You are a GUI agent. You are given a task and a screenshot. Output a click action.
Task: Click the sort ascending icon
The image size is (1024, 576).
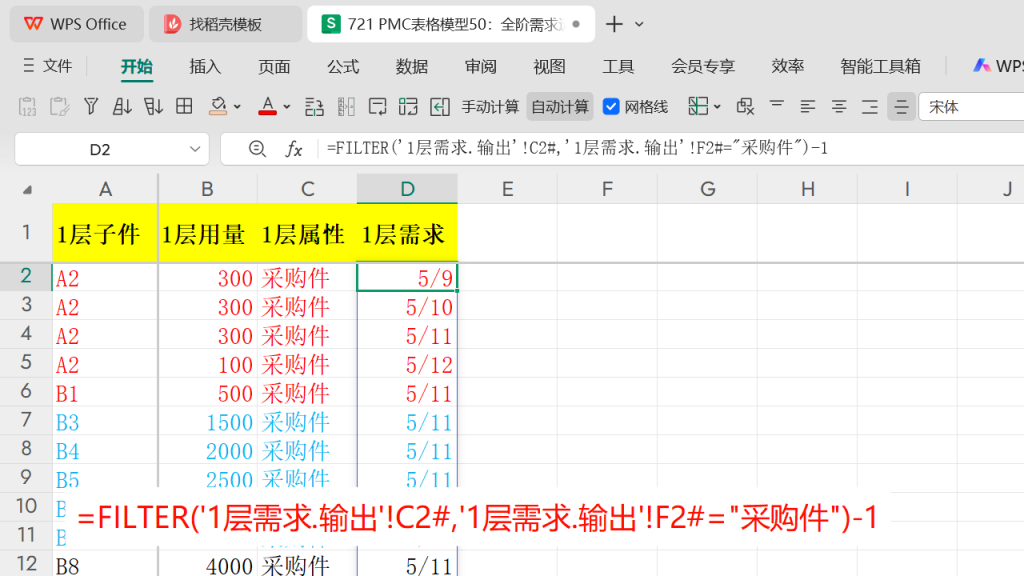click(122, 106)
